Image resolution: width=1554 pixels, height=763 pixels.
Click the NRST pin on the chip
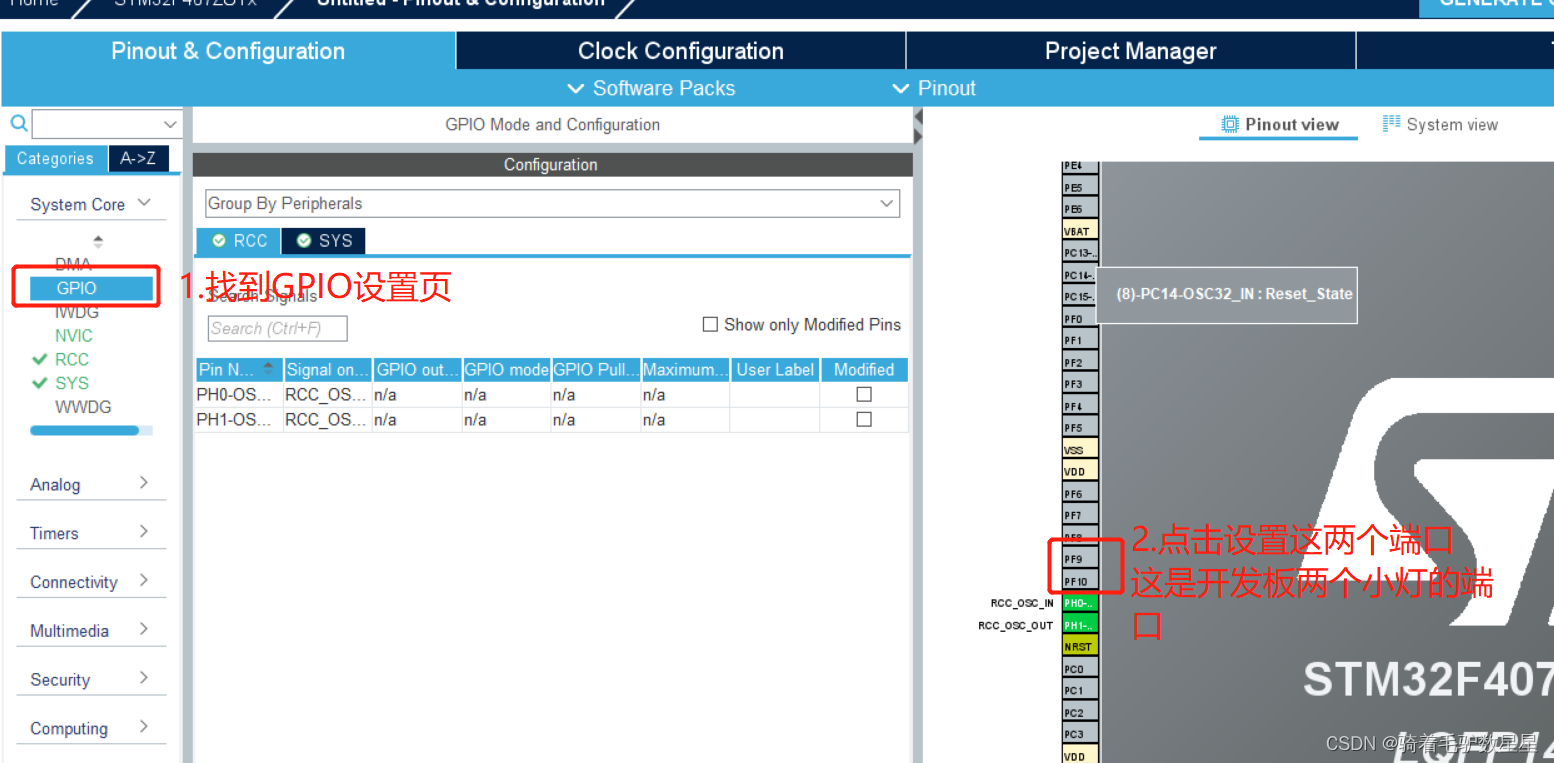coord(1080,647)
